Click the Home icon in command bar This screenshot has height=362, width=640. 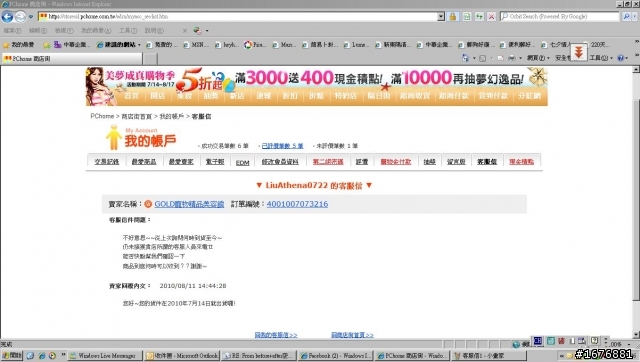[465, 58]
